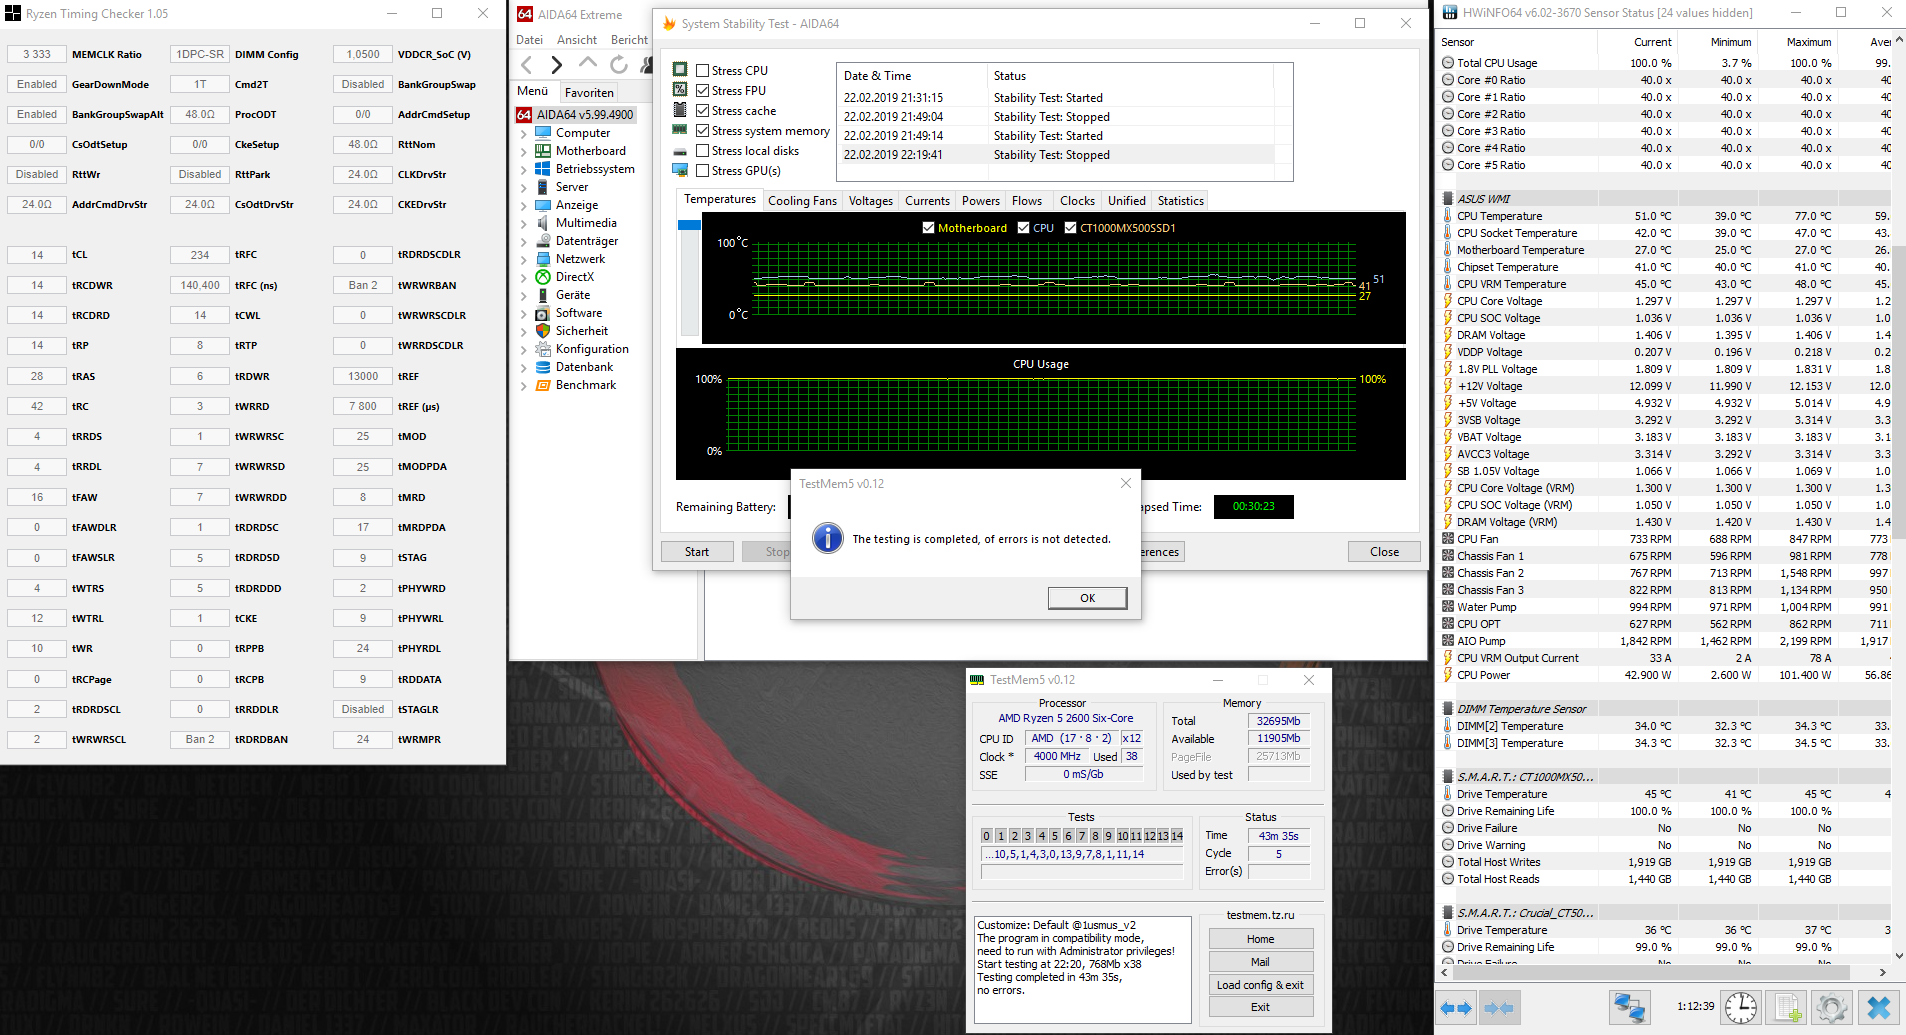Toggle CPU temperature graph checkbox
Screen dimensions: 1906x1035
1023,228
